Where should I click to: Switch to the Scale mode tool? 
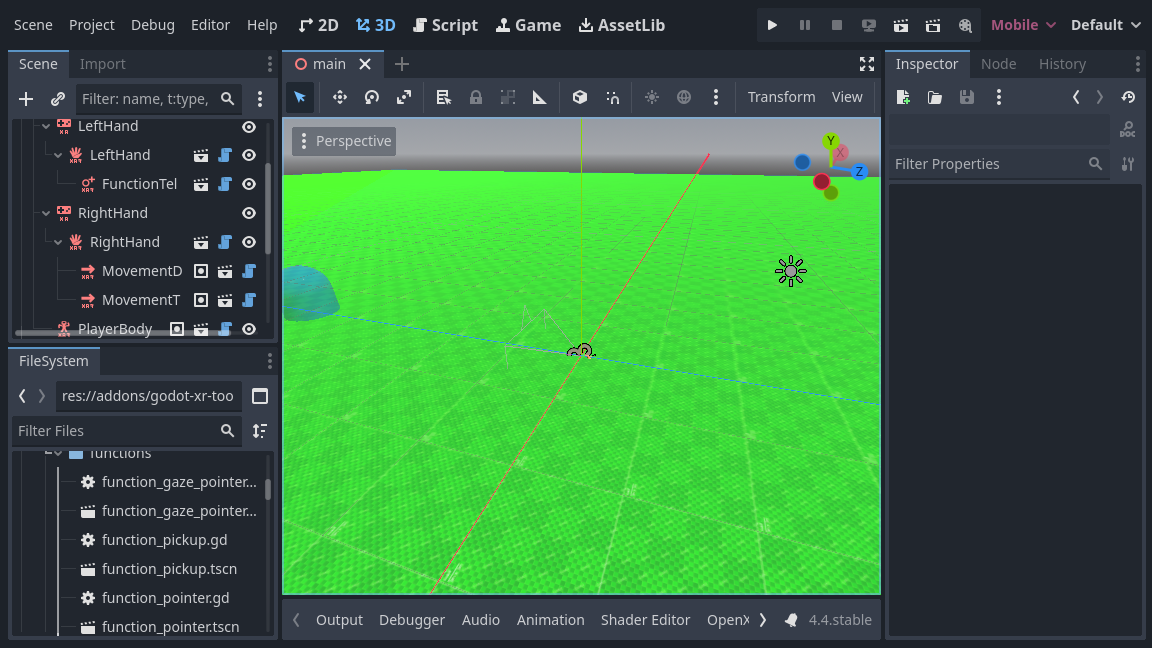(403, 97)
